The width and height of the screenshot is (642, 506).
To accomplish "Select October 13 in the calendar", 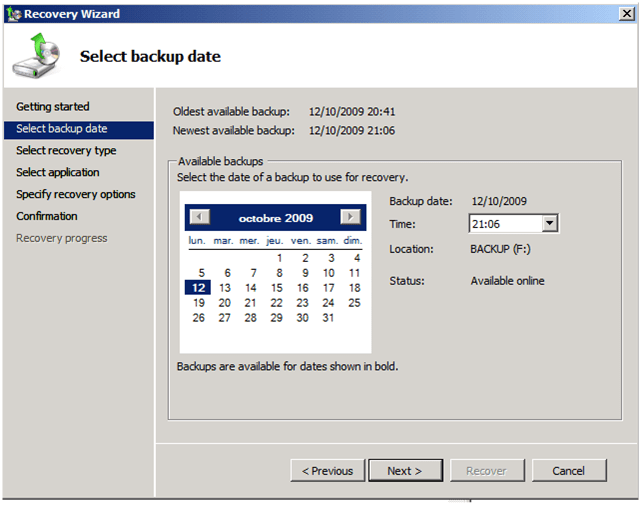I will (224, 288).
